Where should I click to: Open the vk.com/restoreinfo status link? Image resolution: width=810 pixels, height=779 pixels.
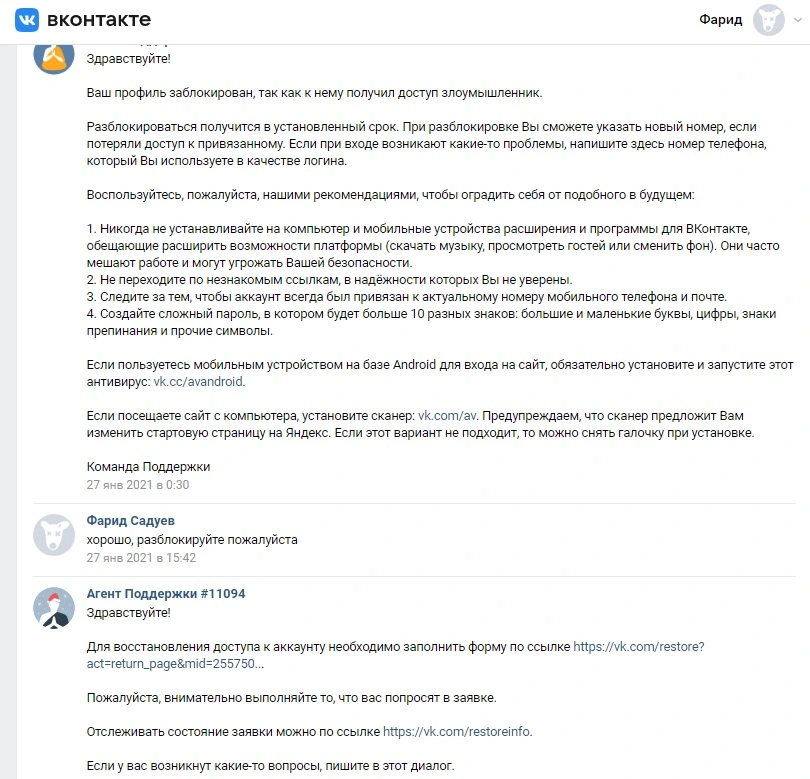pyautogui.click(x=456, y=732)
